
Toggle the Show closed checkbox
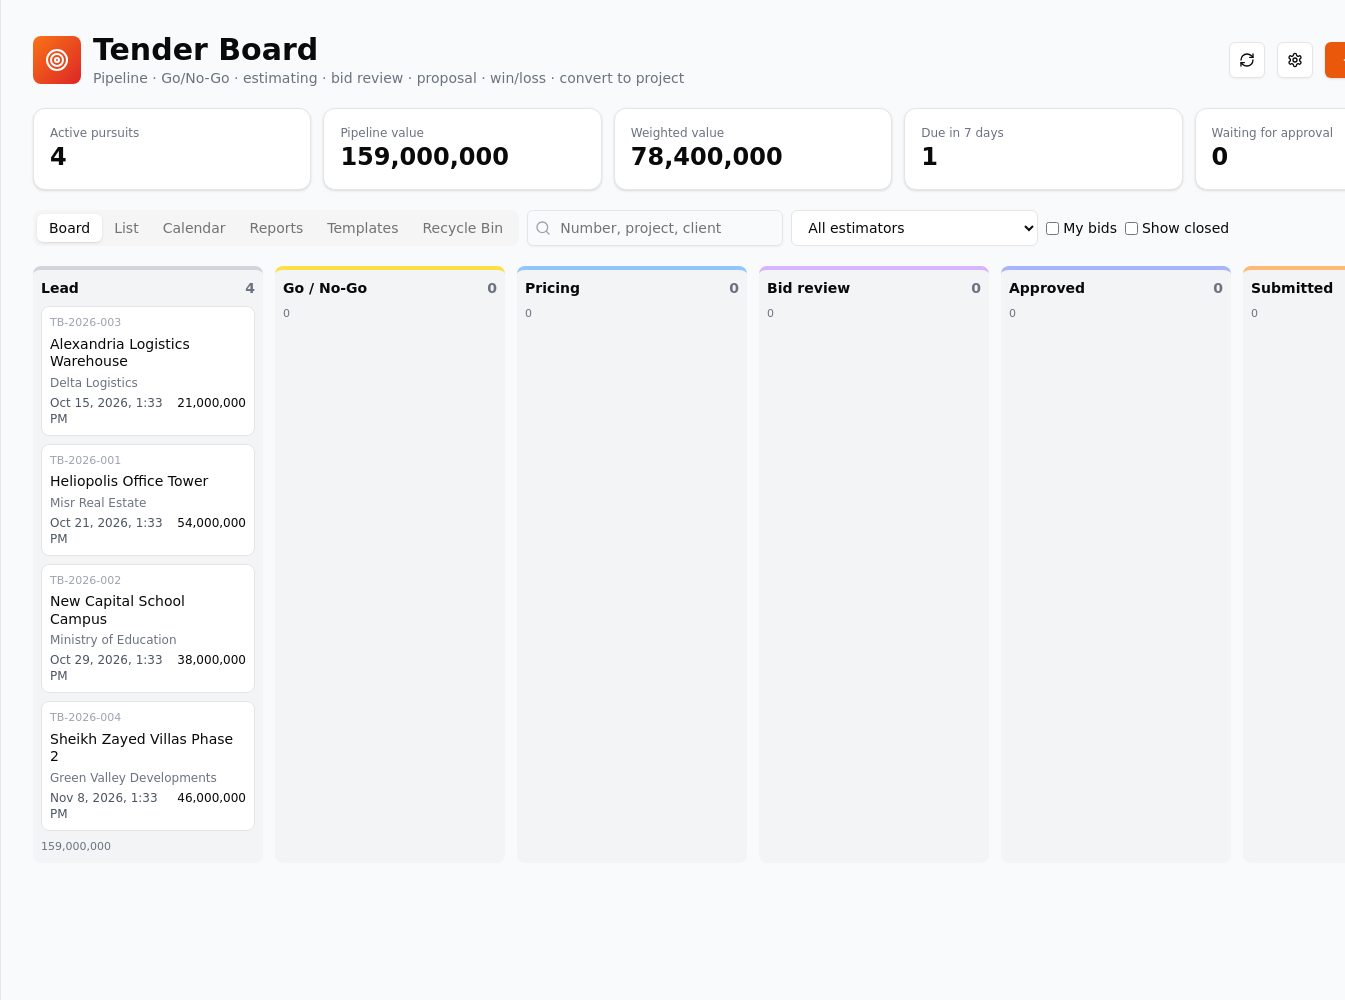(1131, 228)
